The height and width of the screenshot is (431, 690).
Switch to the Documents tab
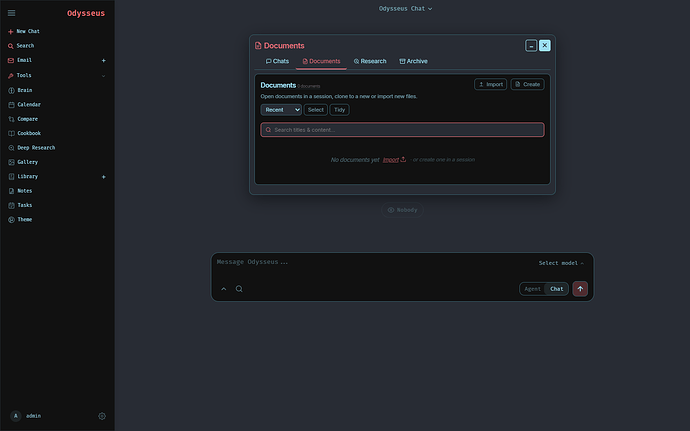click(x=321, y=61)
